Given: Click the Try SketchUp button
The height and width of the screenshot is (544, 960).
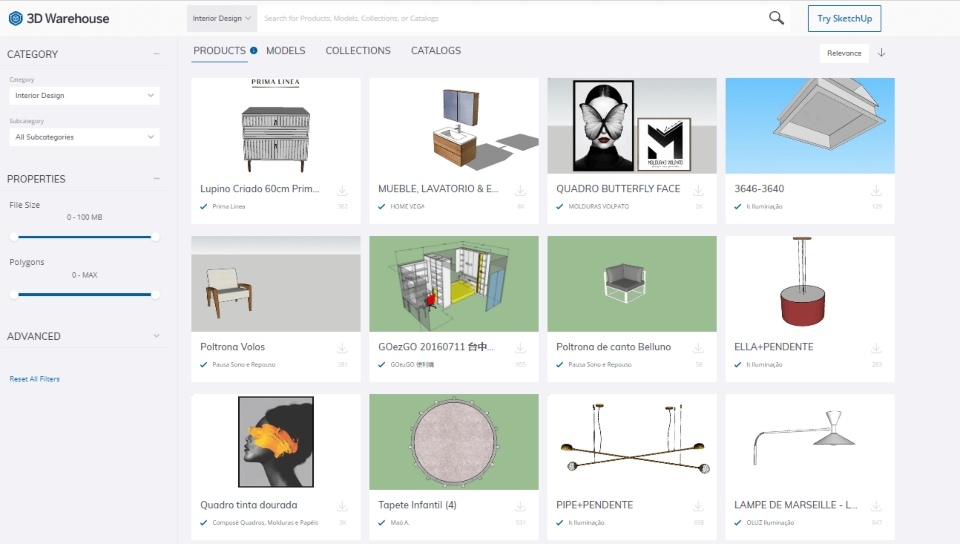Looking at the screenshot, I should pyautogui.click(x=844, y=18).
